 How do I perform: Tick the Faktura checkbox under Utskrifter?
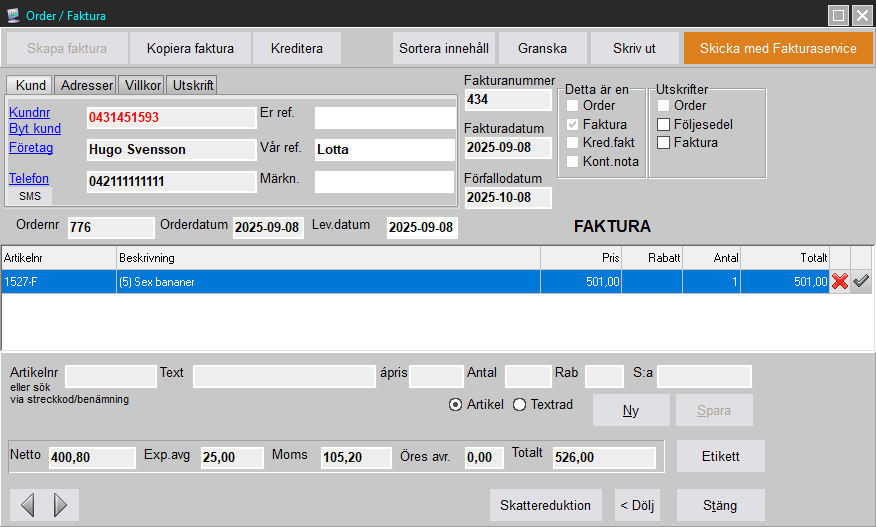pos(663,143)
